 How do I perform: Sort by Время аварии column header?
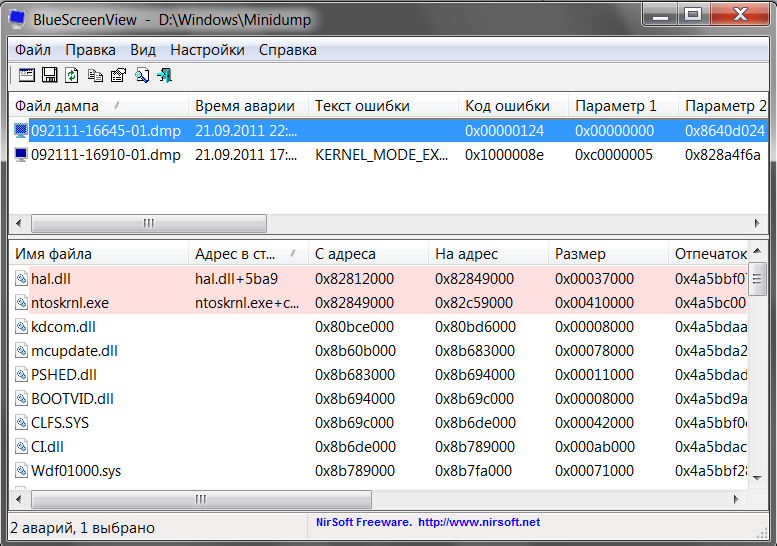click(x=248, y=106)
